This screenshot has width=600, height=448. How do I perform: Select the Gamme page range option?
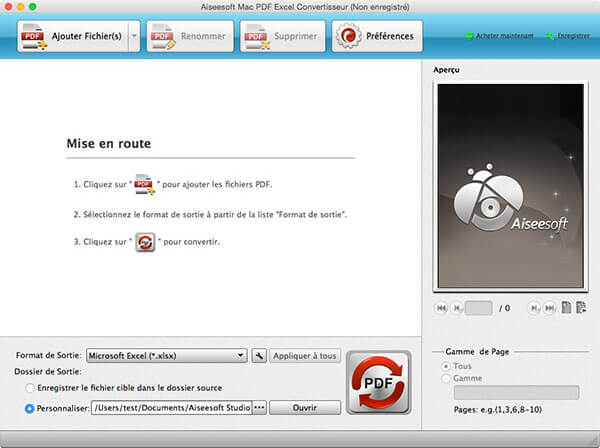click(446, 379)
